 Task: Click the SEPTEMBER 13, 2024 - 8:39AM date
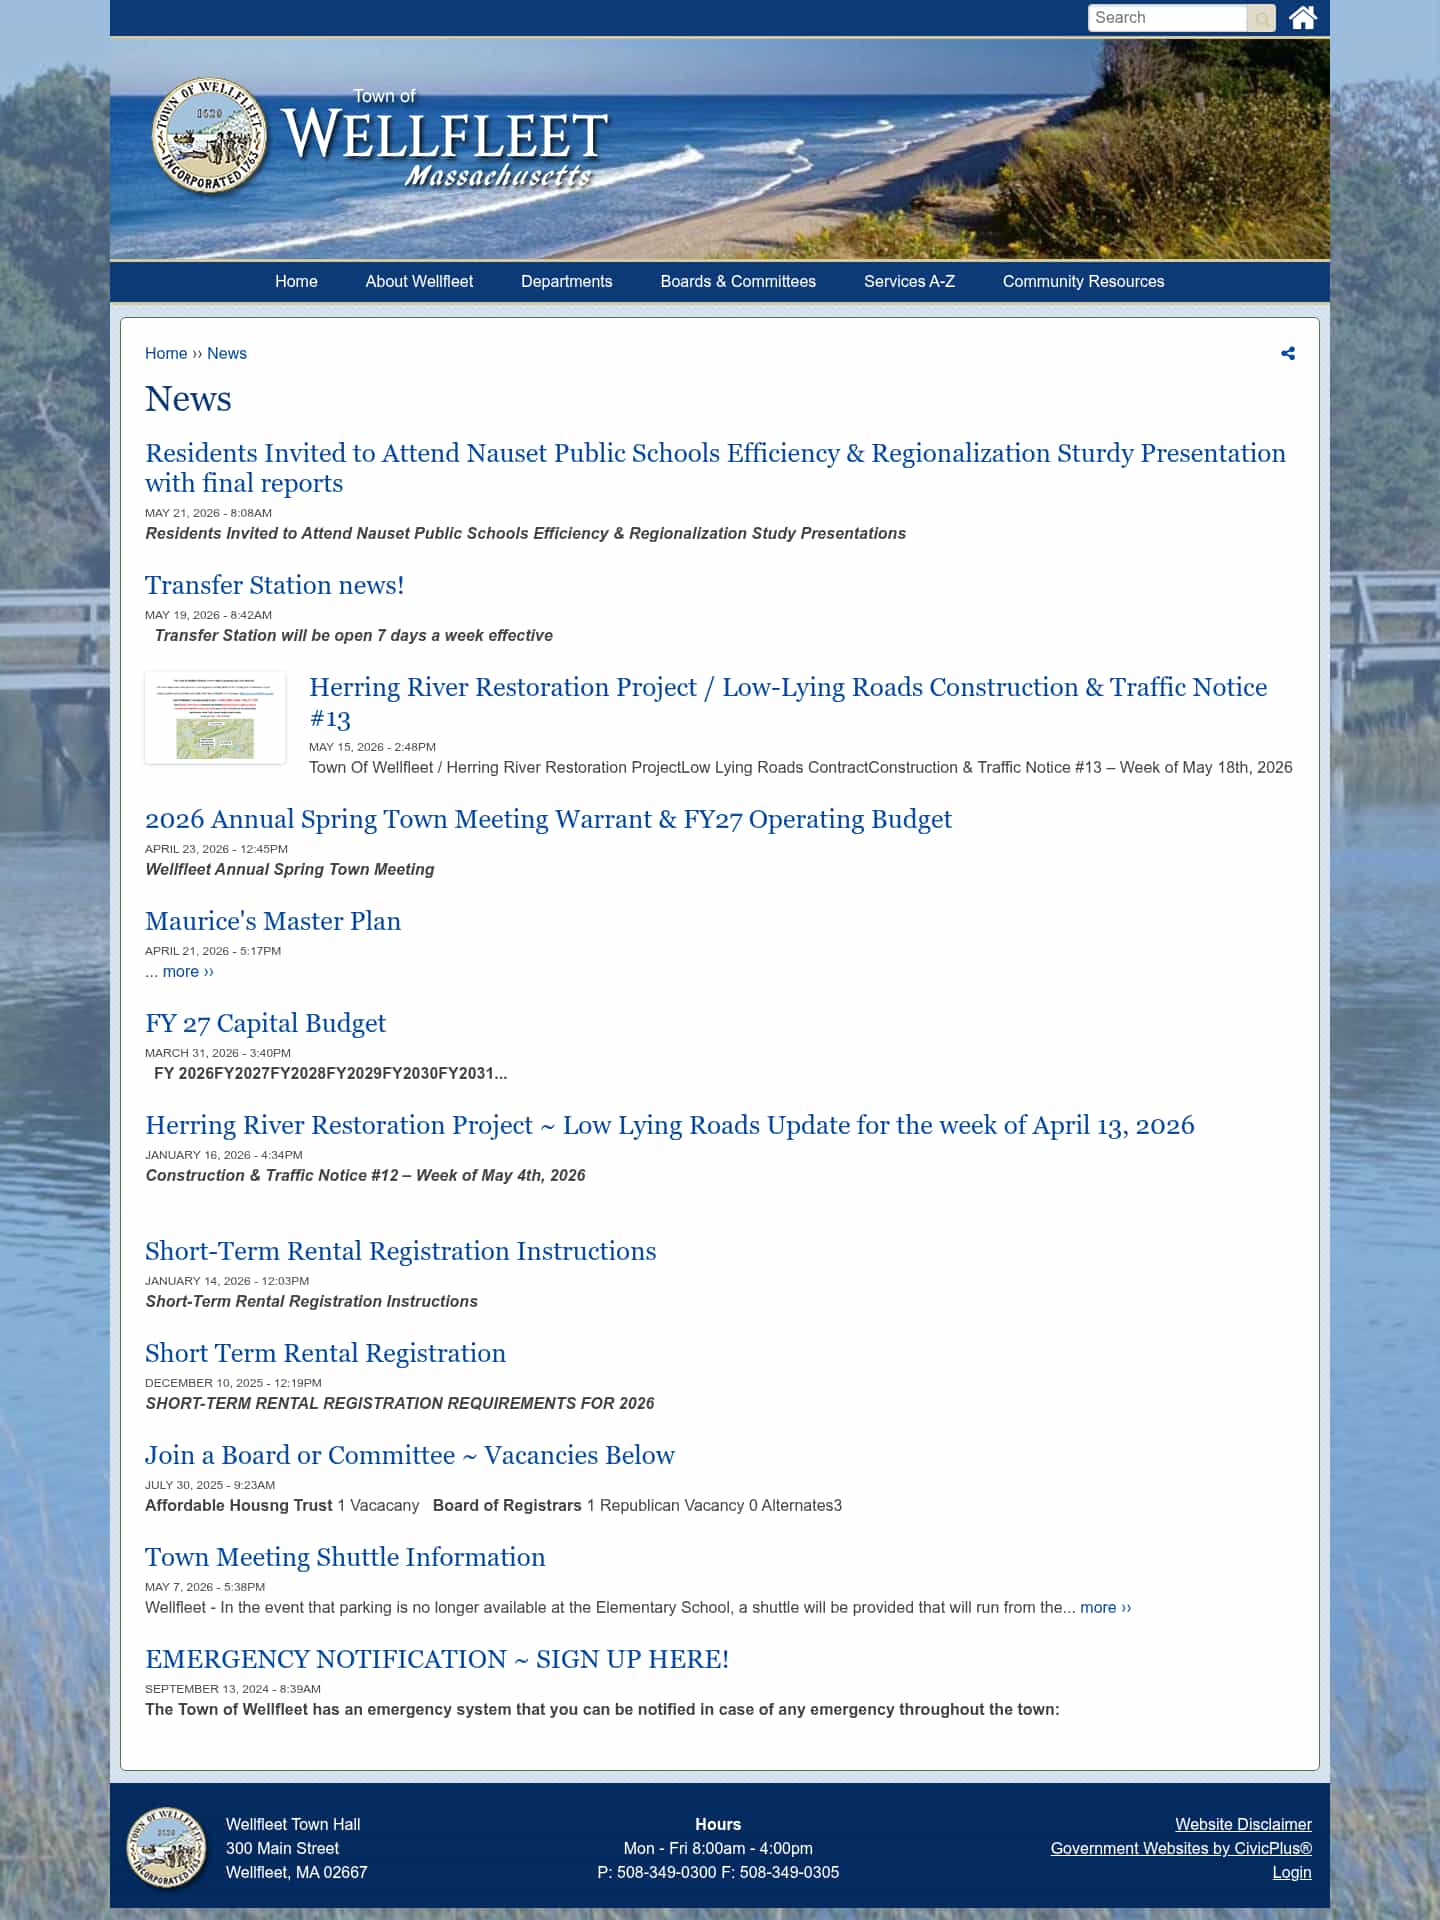233,1689
